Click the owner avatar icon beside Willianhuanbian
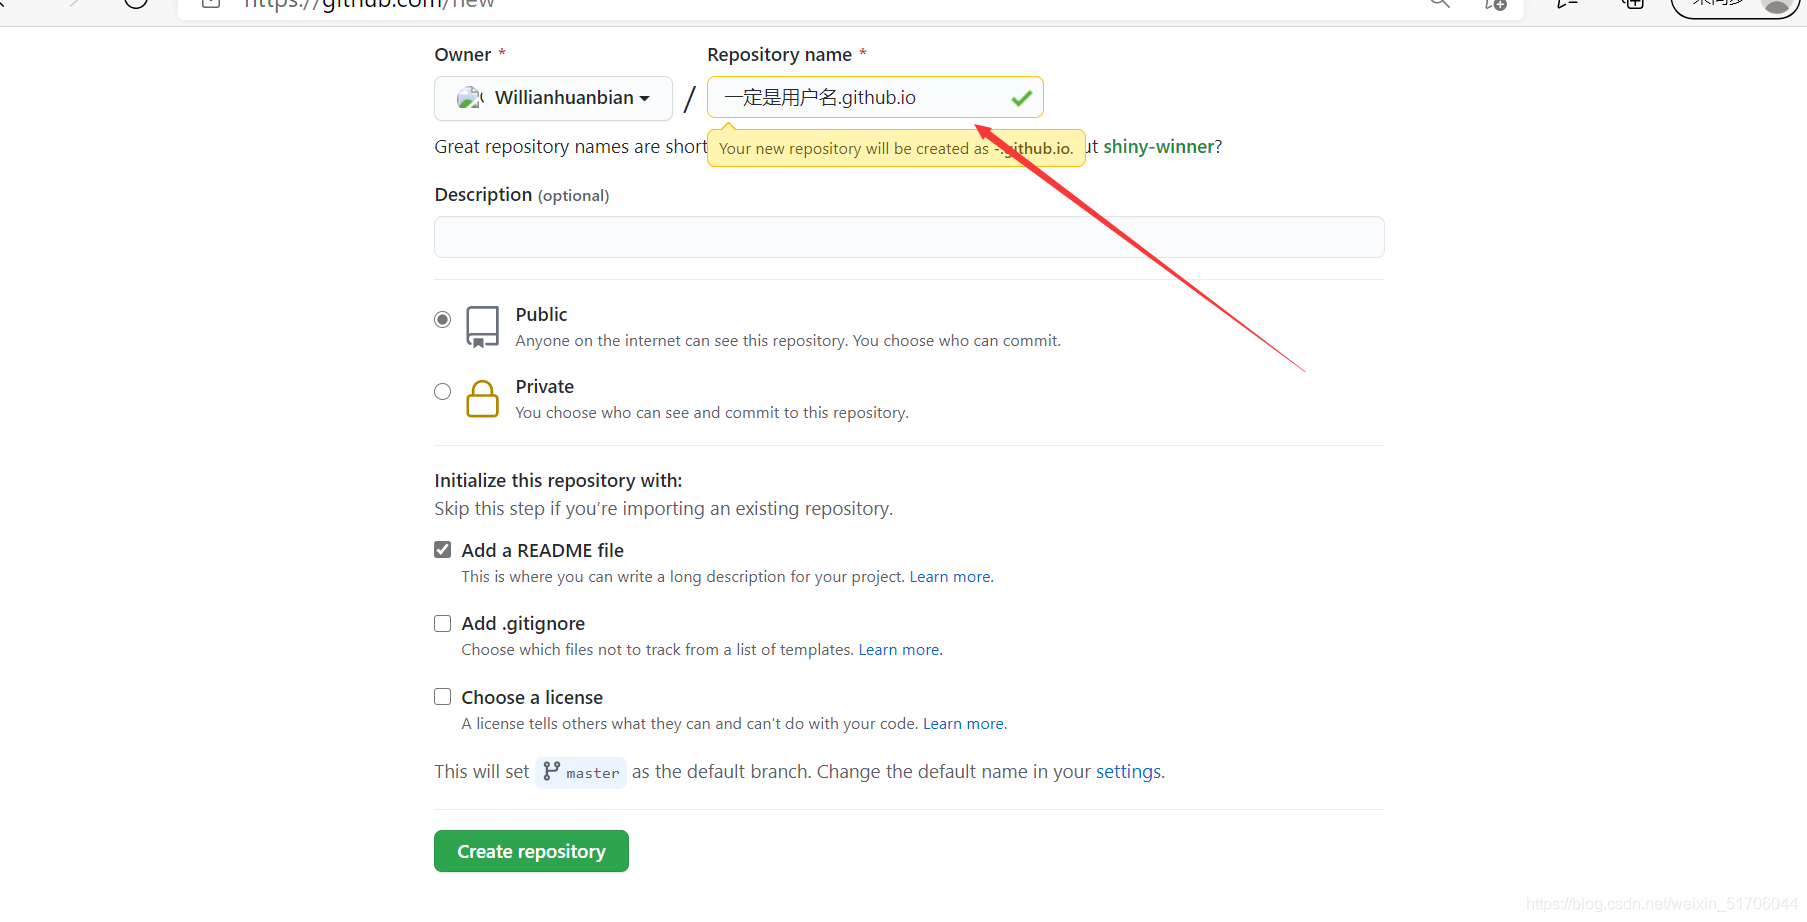The width and height of the screenshot is (1807, 922). click(x=470, y=98)
